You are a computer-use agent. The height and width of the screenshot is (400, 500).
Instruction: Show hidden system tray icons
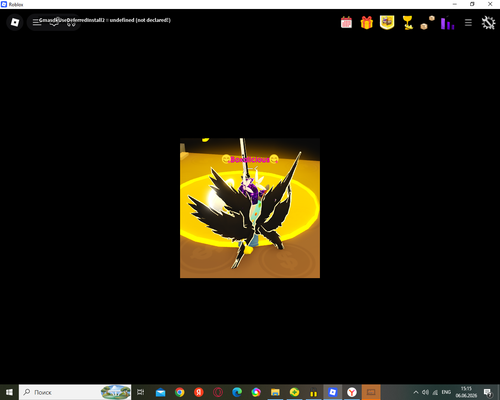(x=416, y=392)
